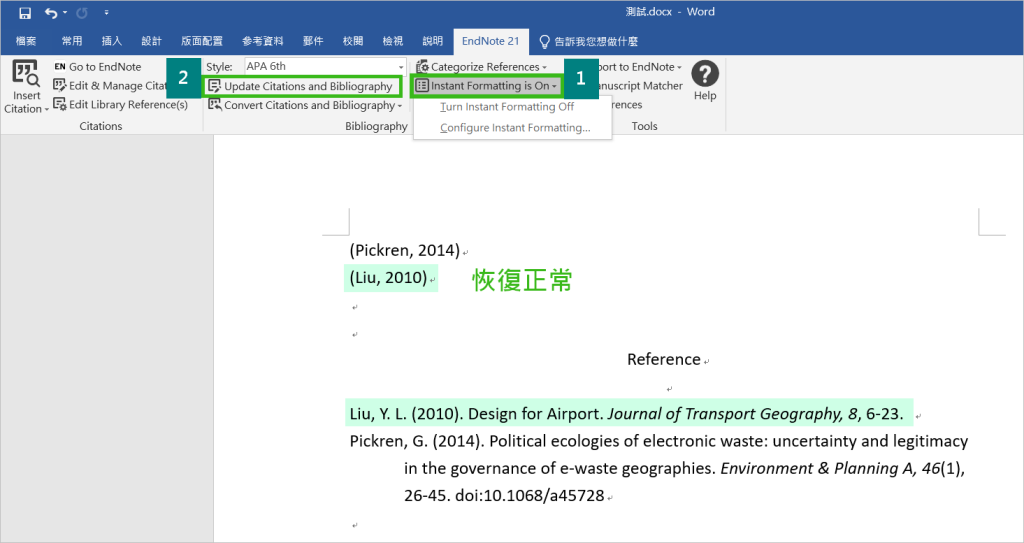Open Categorize References dropdown

(481, 67)
